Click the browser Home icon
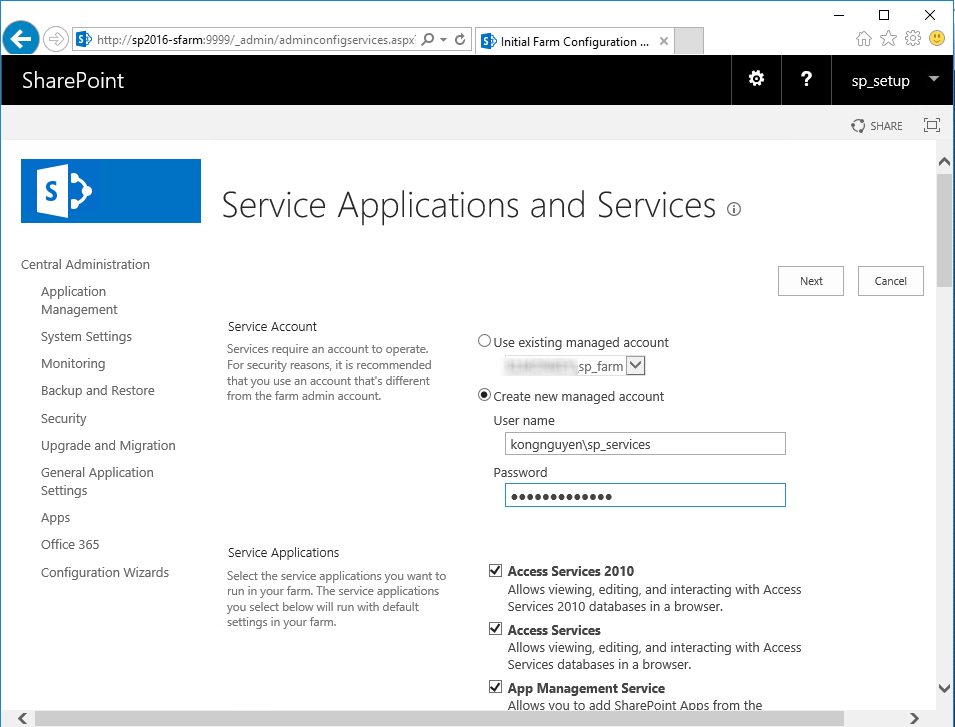 (x=864, y=39)
